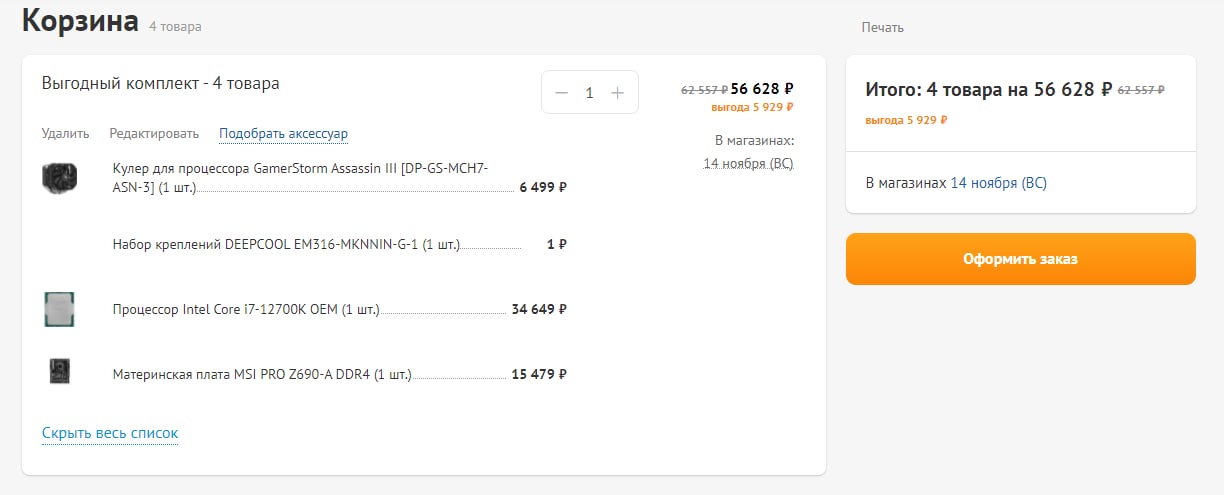
Task: Decrease quantity with the minus button
Action: 561,92
